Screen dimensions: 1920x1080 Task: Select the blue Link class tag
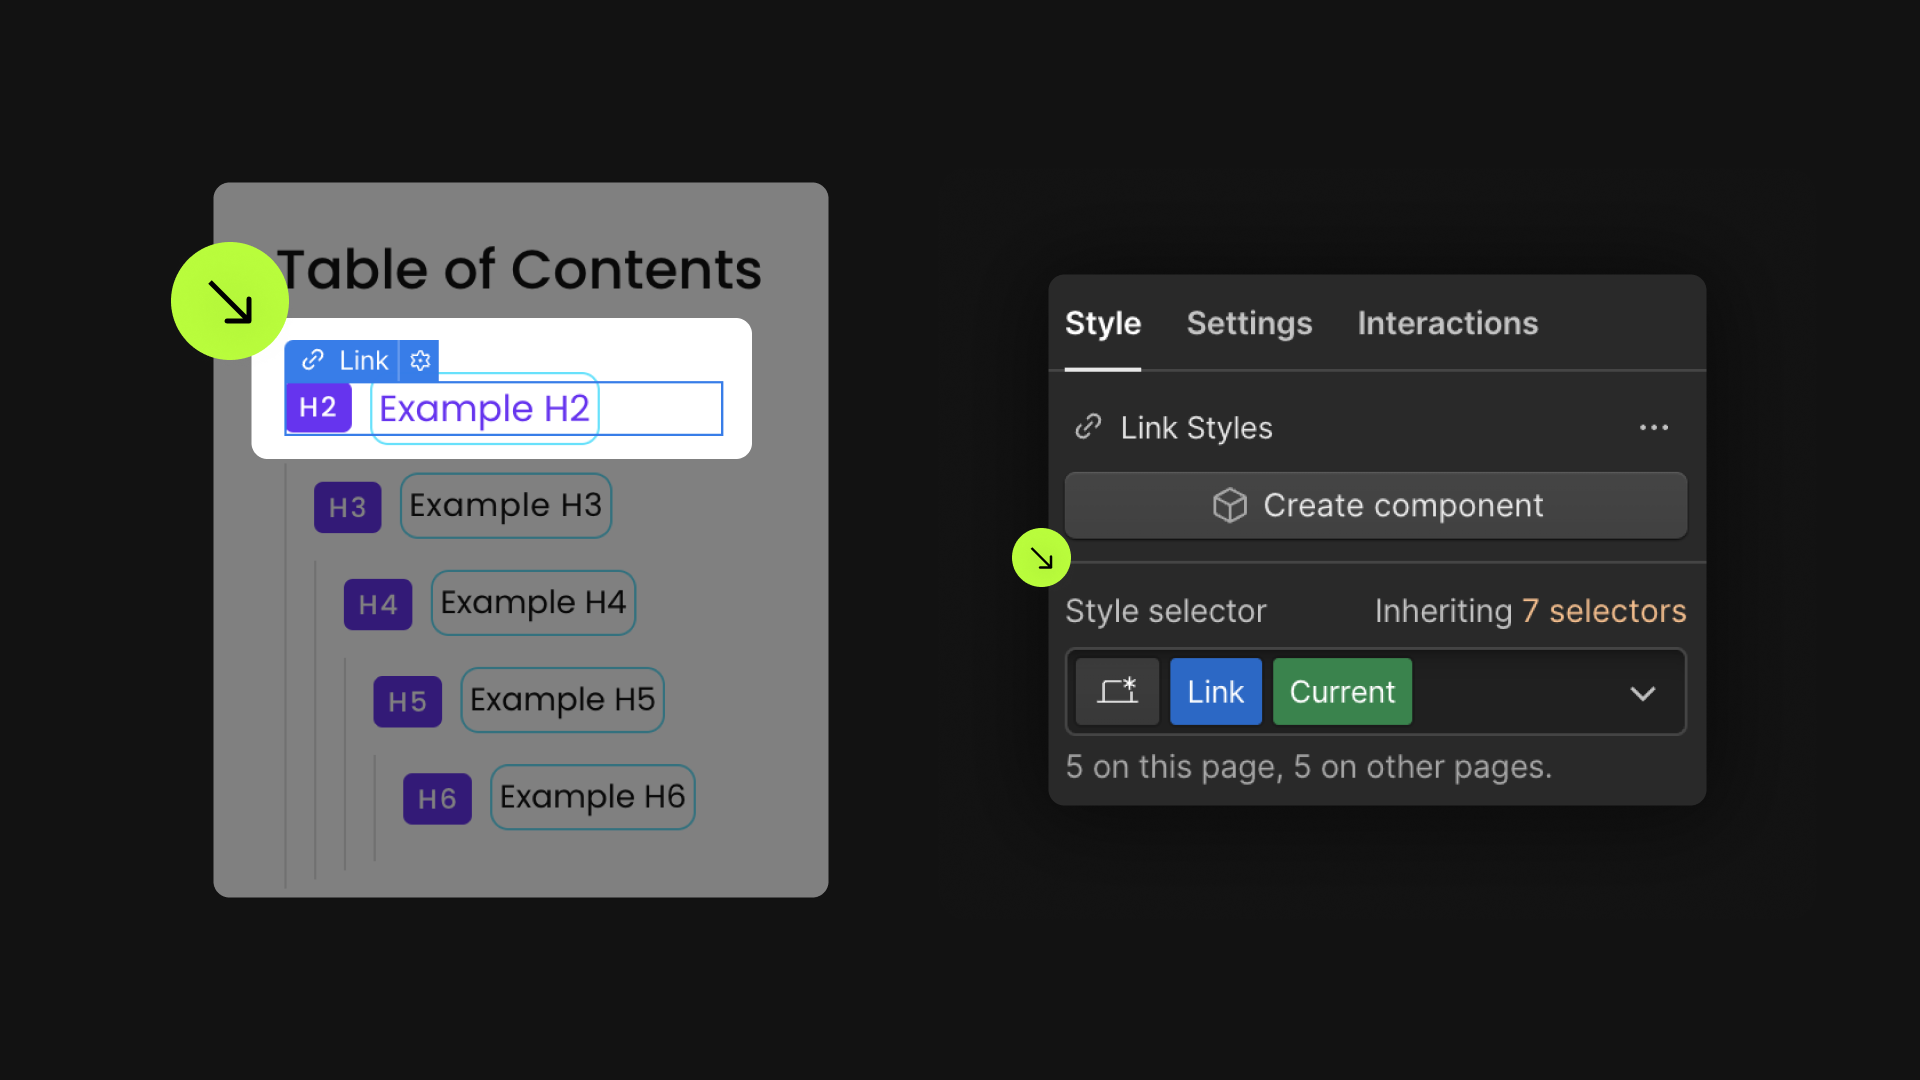1216,691
